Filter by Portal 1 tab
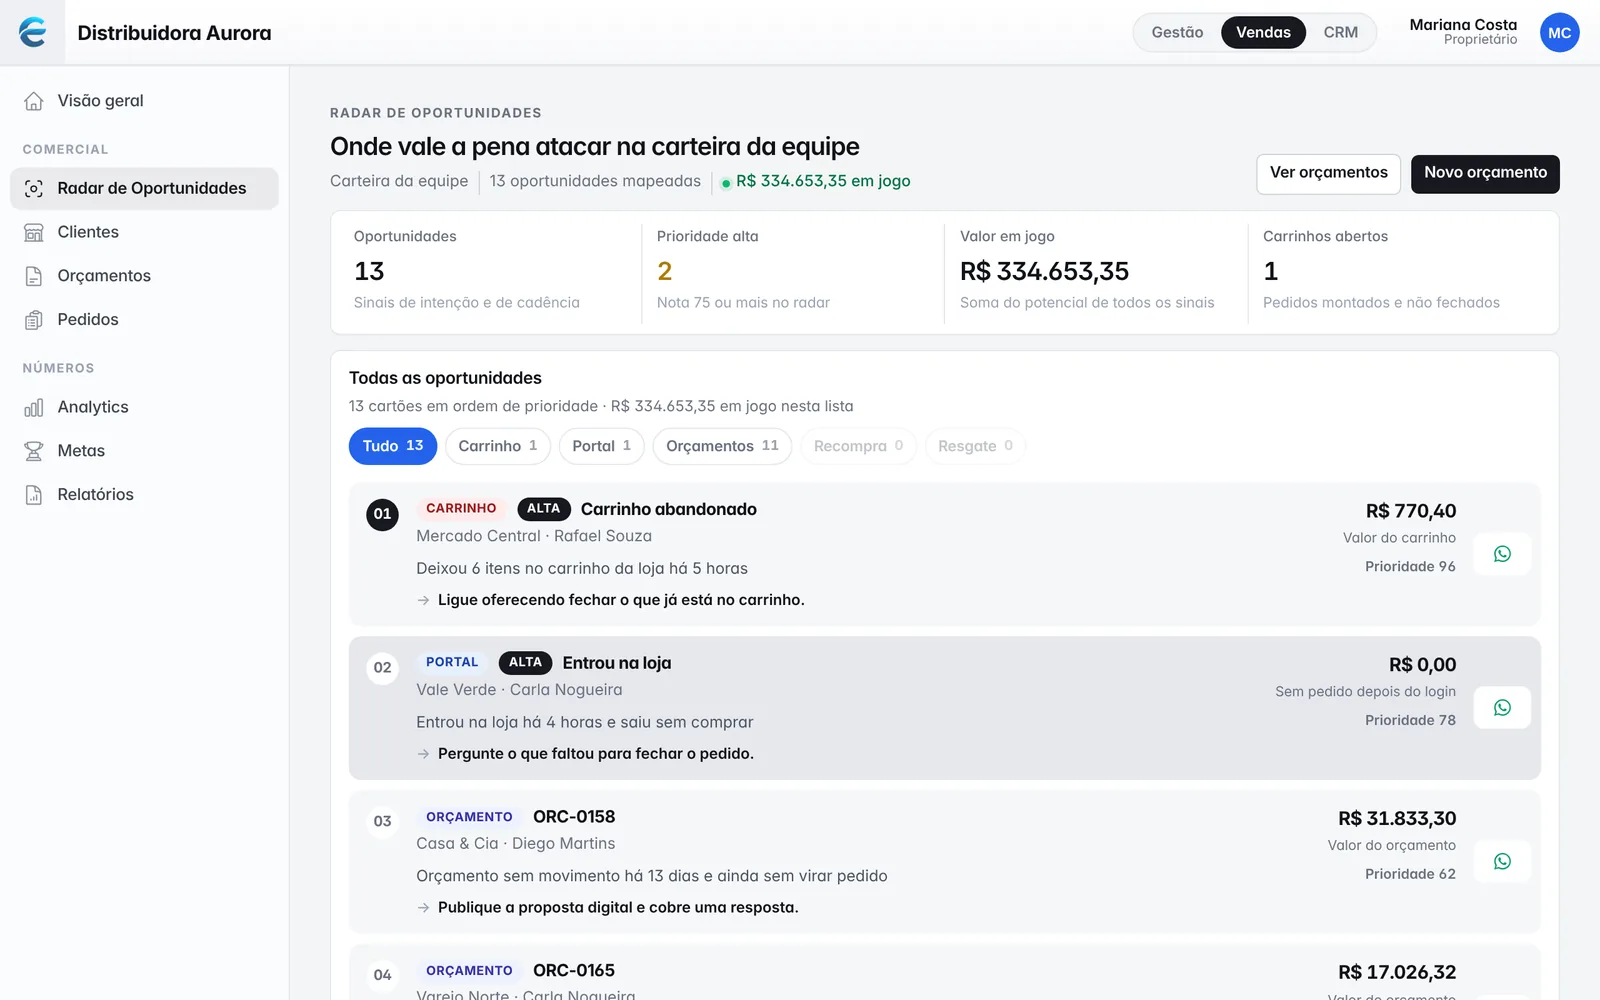The width and height of the screenshot is (1600, 1000). pyautogui.click(x=602, y=446)
